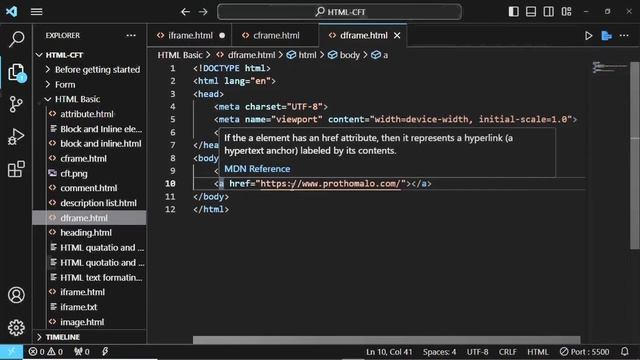Click dframe.html in the breadcrumb

(251, 55)
